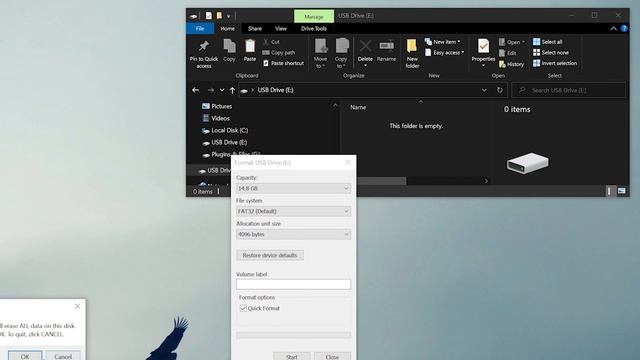Click Cancel in the warning dialog

63,356
